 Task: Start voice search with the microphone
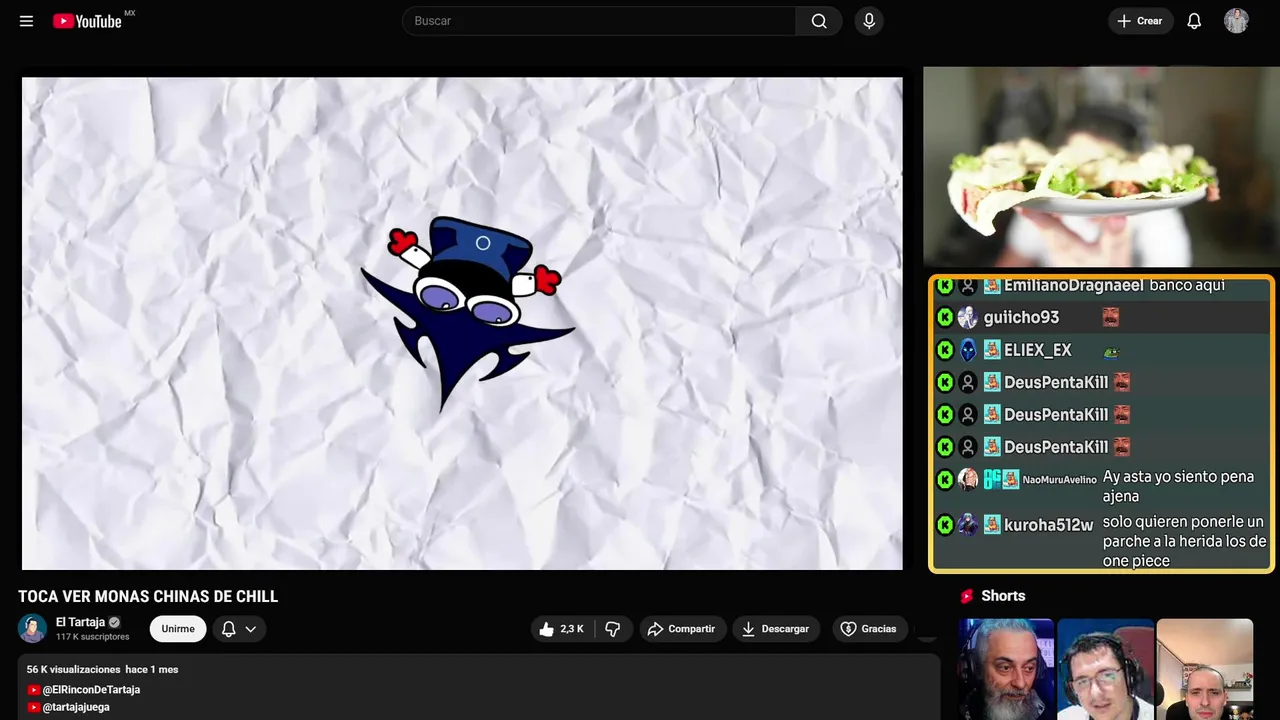click(869, 21)
